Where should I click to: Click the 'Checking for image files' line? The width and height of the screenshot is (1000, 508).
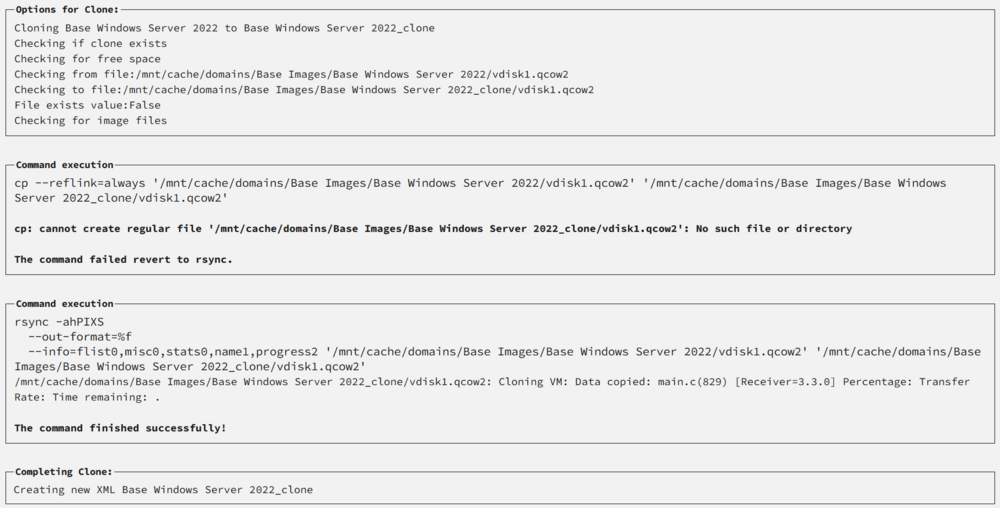(x=91, y=120)
